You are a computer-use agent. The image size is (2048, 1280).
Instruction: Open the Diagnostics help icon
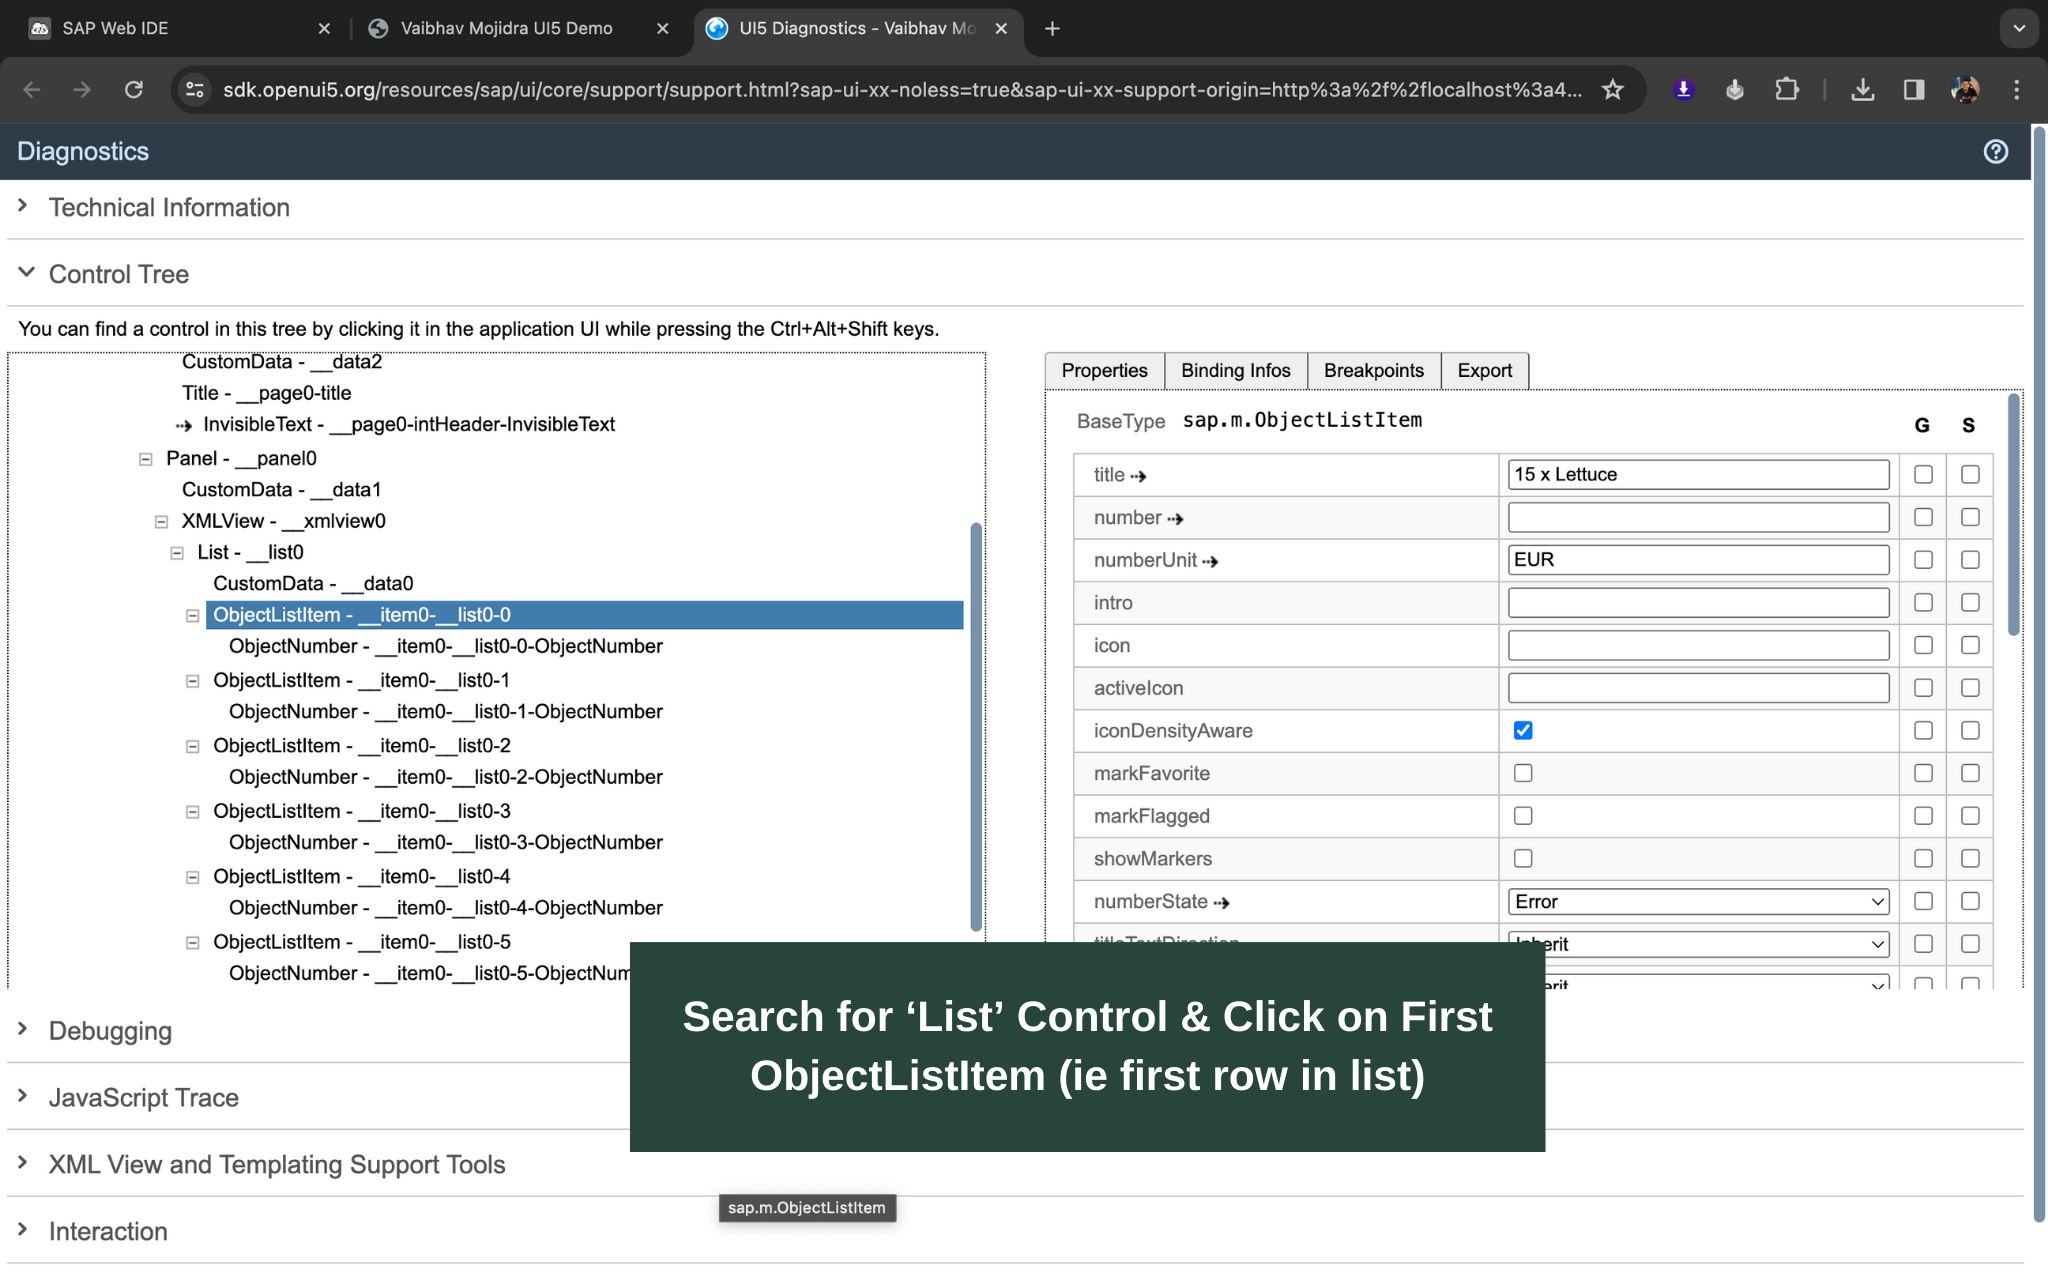(x=1995, y=151)
